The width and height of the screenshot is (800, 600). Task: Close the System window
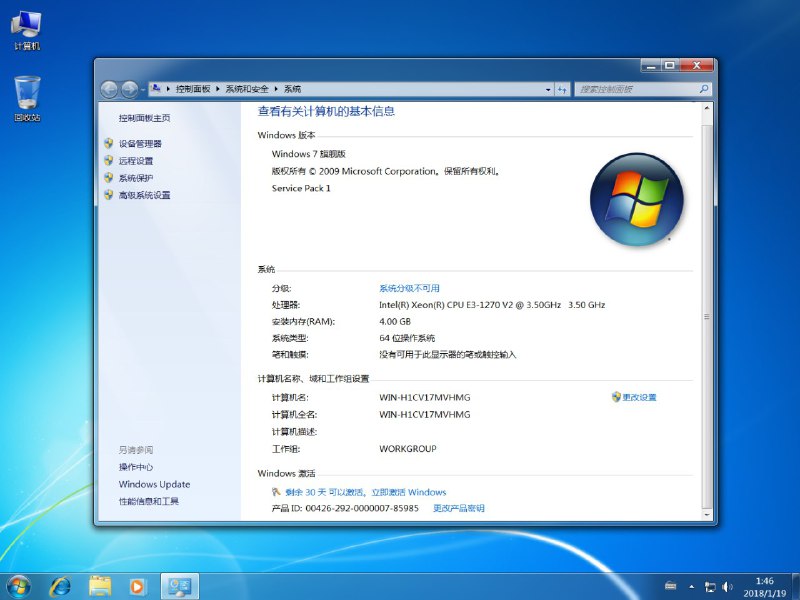(696, 66)
